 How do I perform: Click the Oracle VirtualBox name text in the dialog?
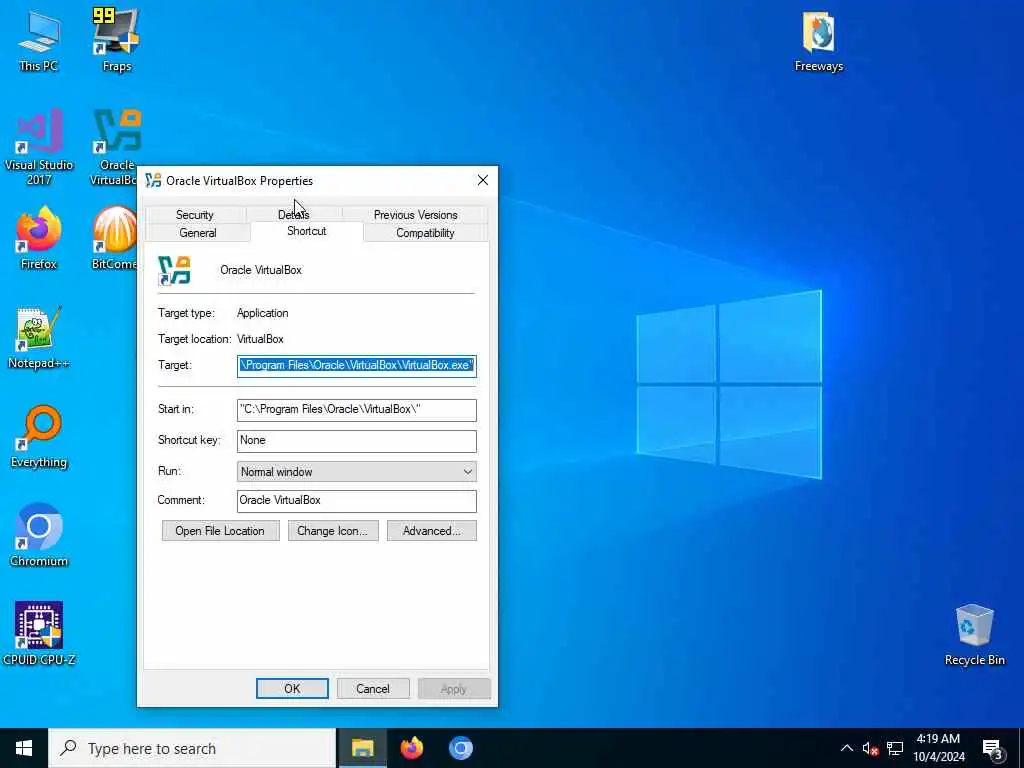pos(261,270)
